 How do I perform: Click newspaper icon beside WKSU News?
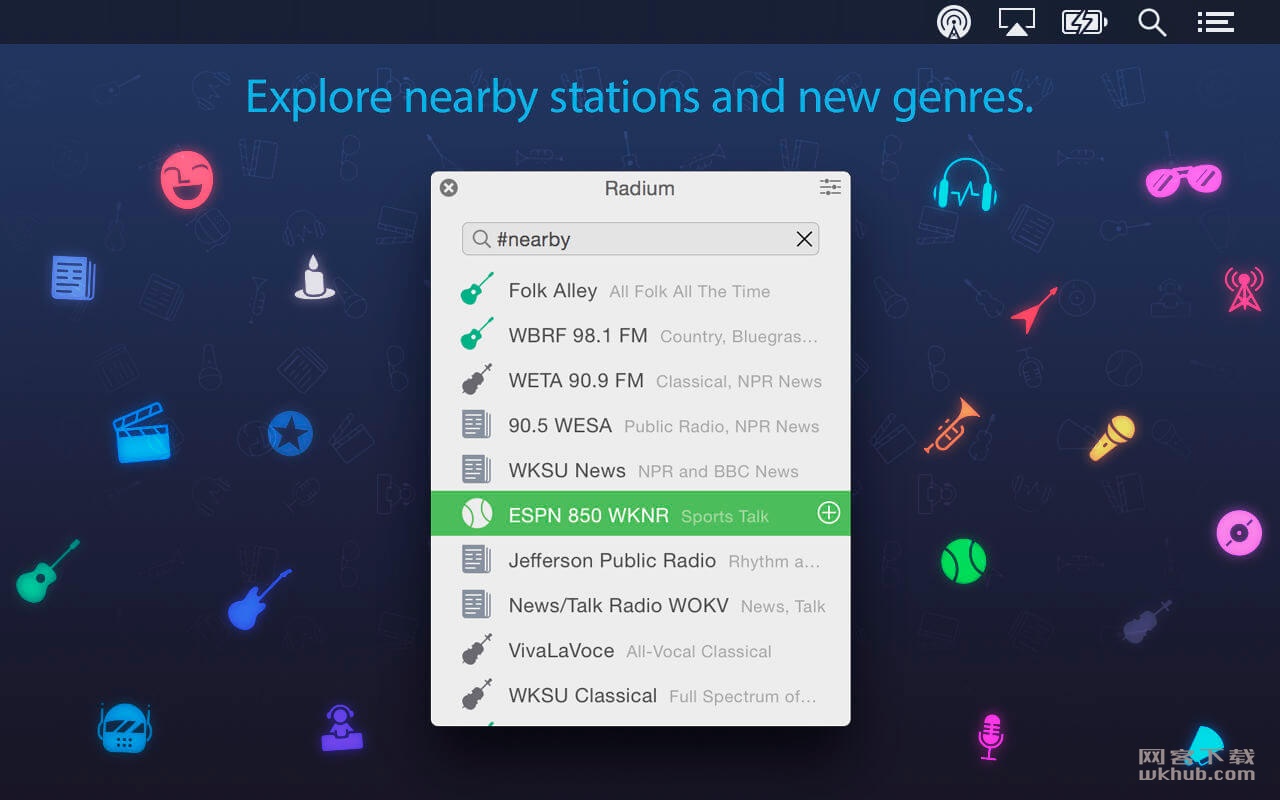[x=476, y=469]
